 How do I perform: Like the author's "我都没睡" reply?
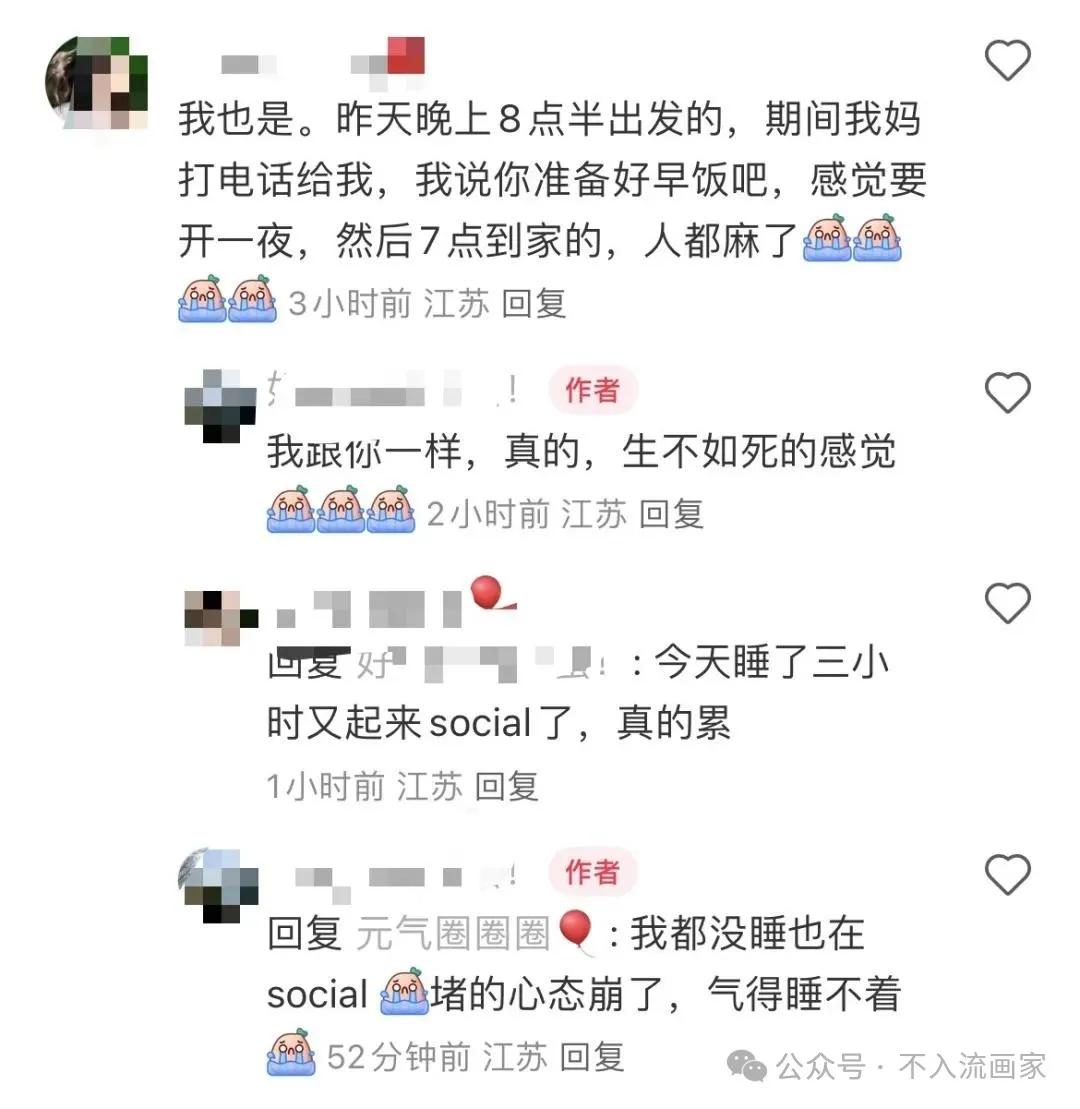tap(1007, 874)
